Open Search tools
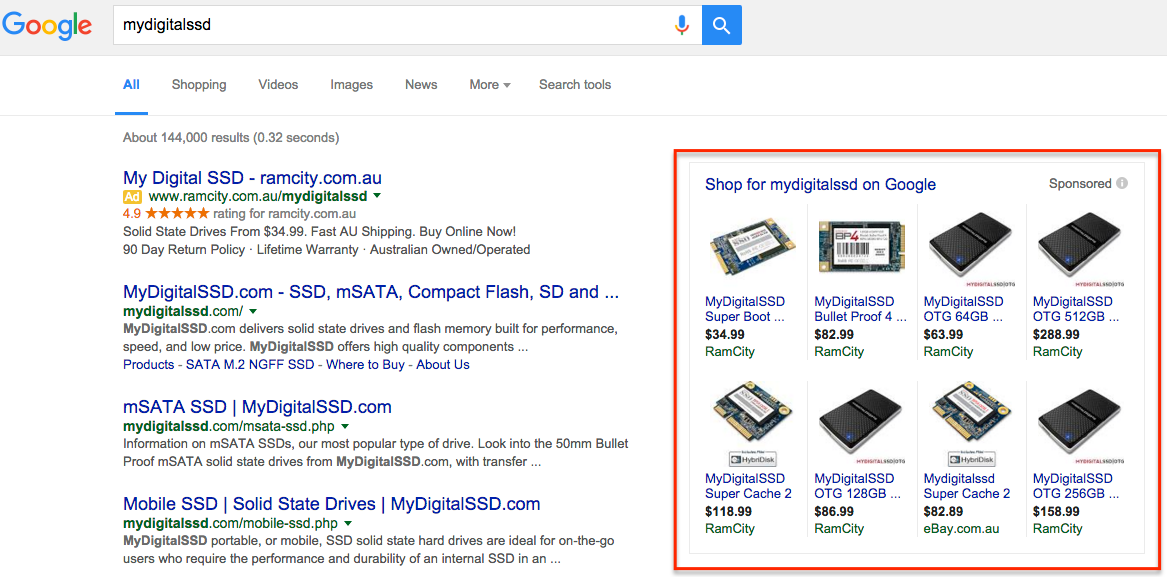The image size is (1167, 577). coord(575,85)
